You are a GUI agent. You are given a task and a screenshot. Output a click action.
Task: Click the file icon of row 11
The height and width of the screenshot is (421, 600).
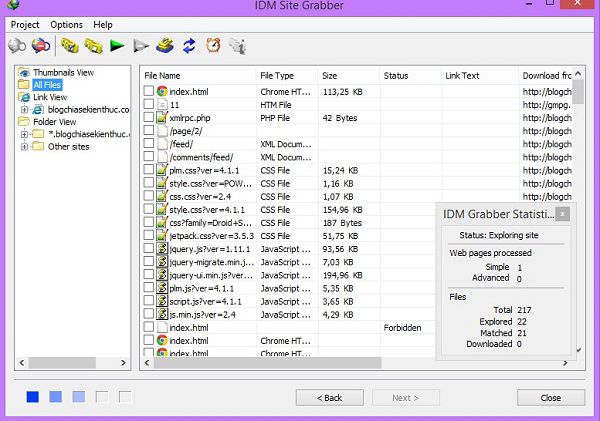pos(162,104)
